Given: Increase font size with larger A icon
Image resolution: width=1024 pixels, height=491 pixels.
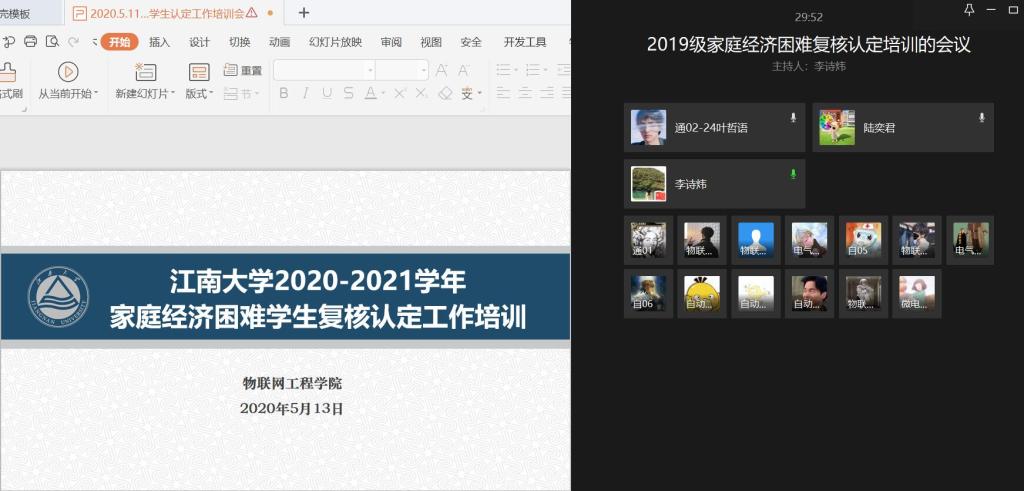Looking at the screenshot, I should (441, 70).
